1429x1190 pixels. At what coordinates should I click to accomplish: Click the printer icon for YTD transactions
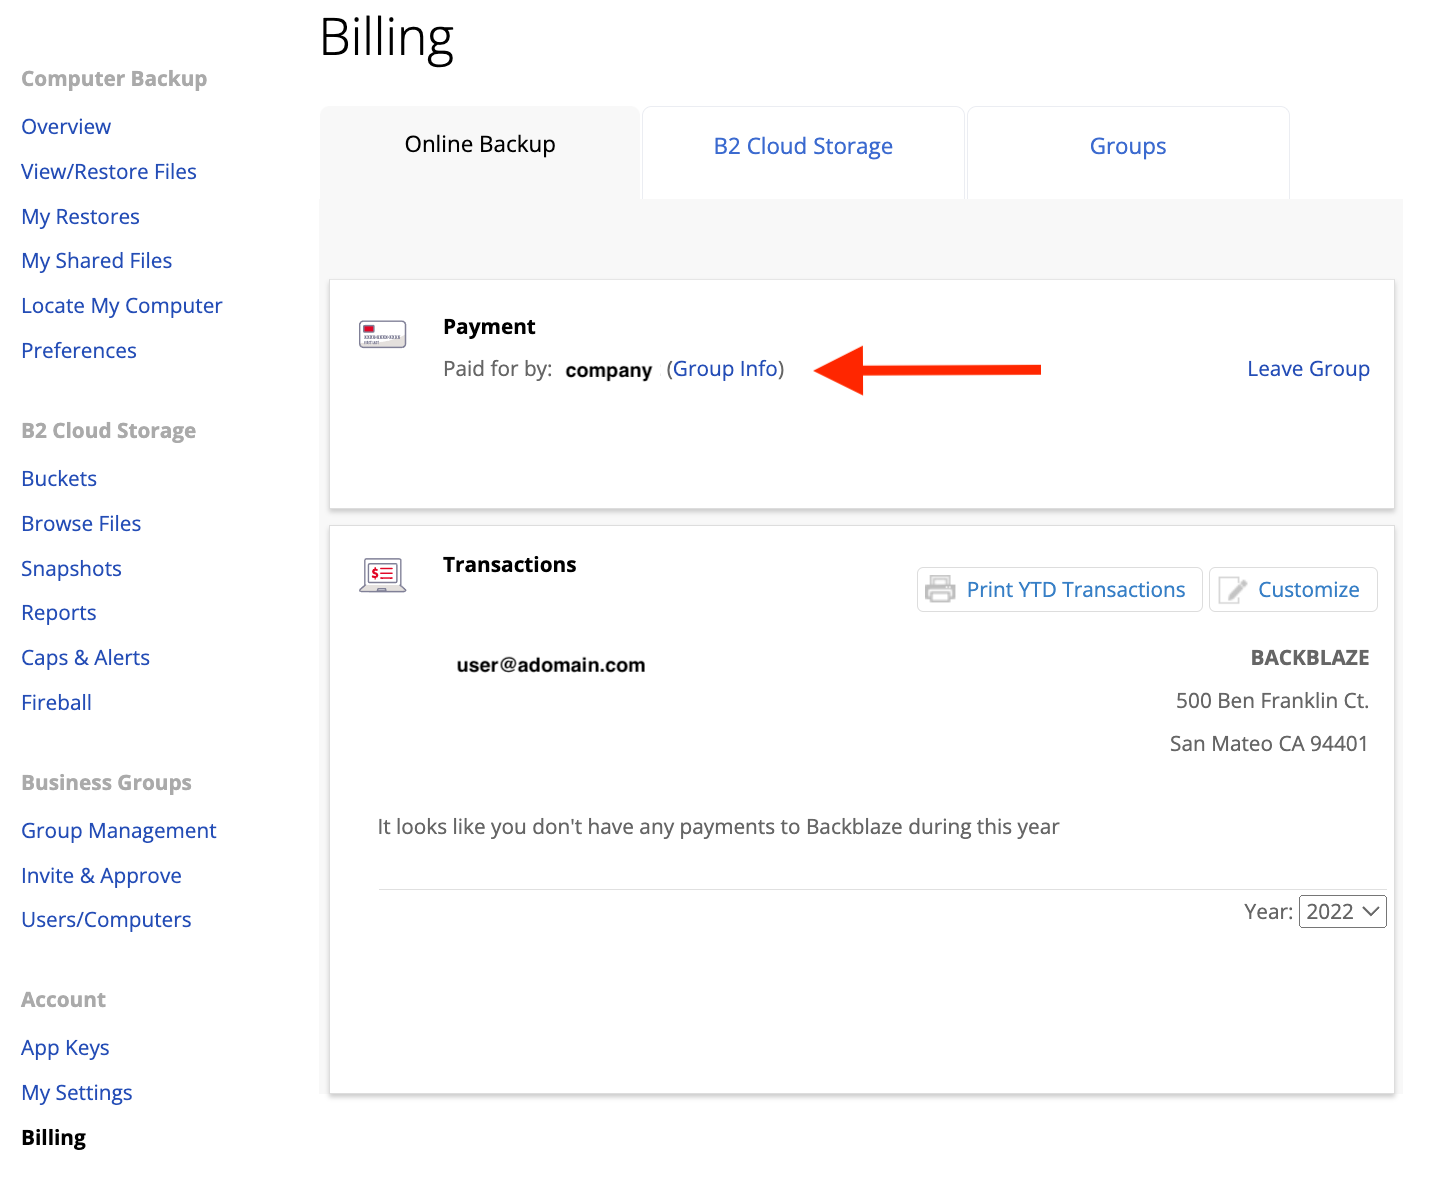click(x=940, y=589)
